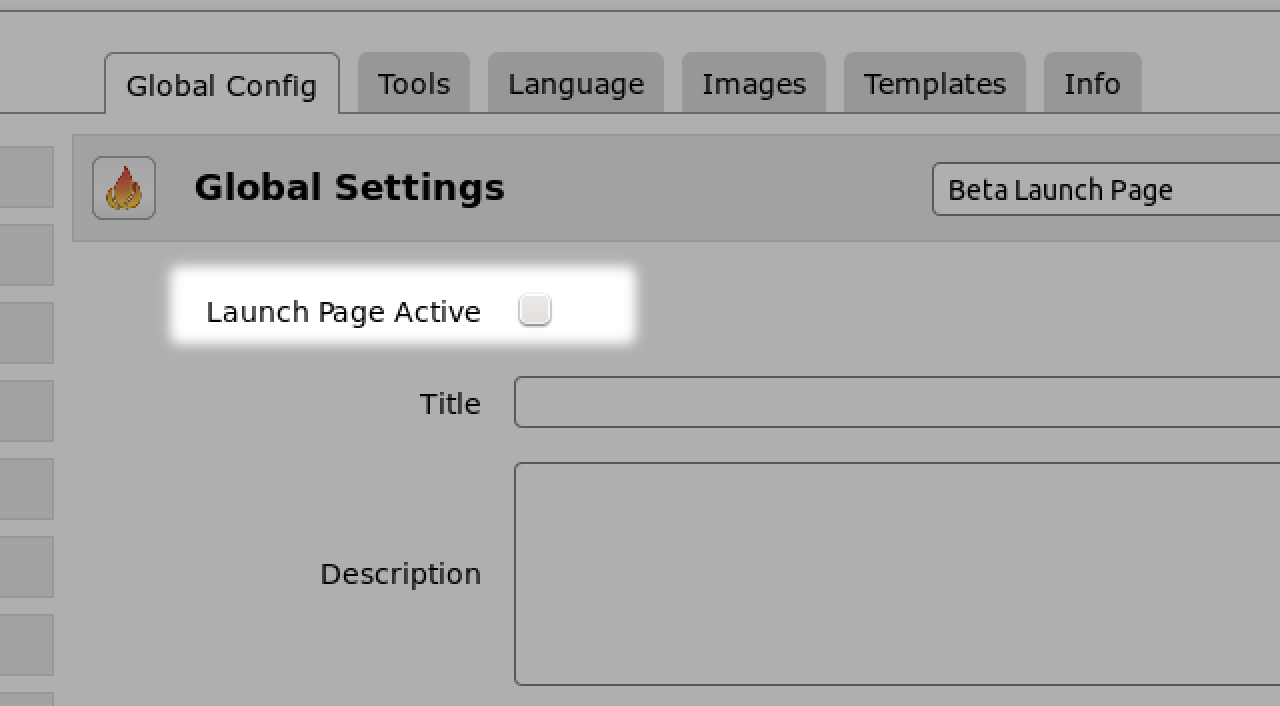Open the Tools tab
Image resolution: width=1280 pixels, height=706 pixels.
414,84
